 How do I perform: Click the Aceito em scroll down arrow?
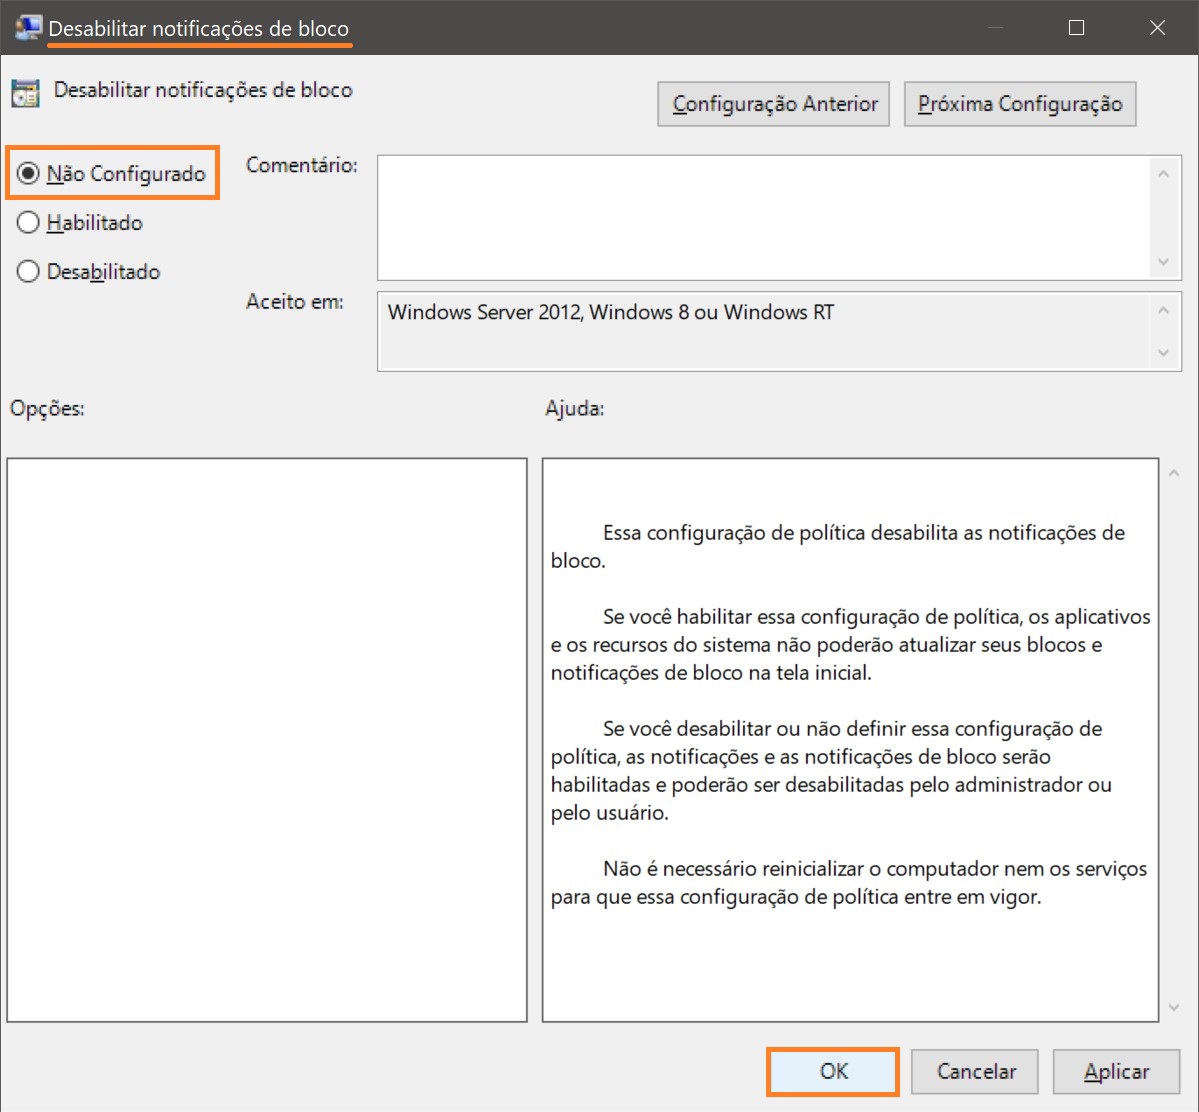(1162, 352)
